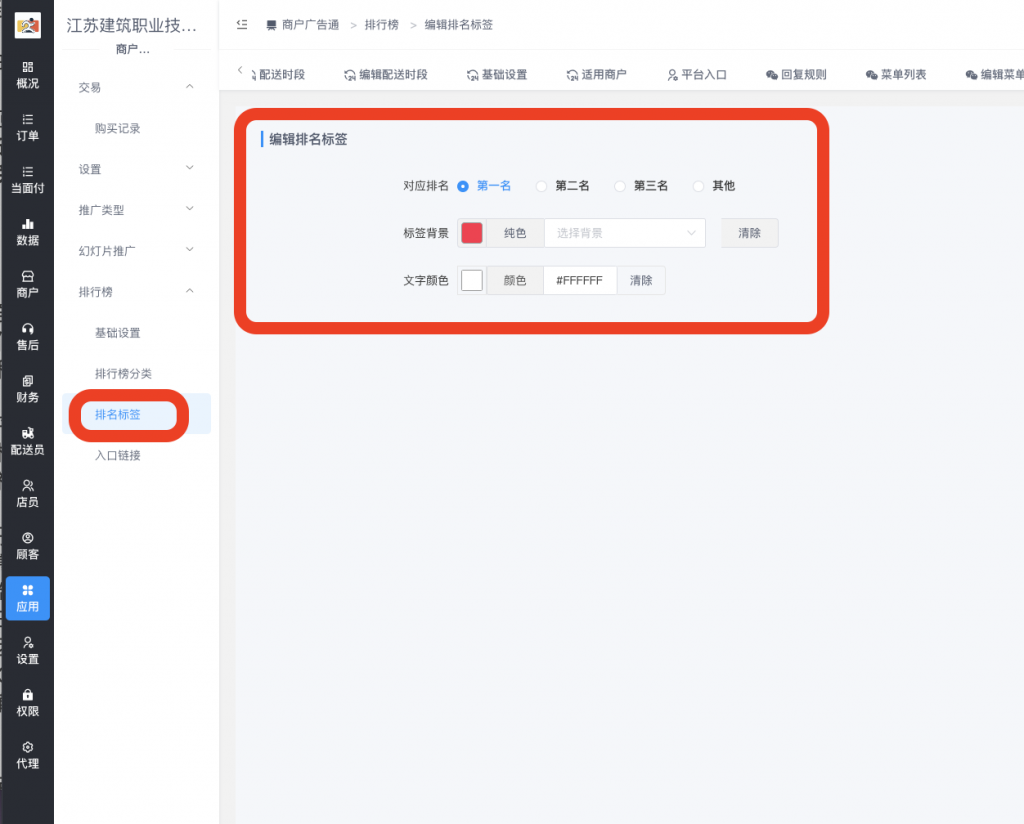Click the 权限 (Permissions) lock icon
Screen dimensions: 1024x824
tap(28, 700)
